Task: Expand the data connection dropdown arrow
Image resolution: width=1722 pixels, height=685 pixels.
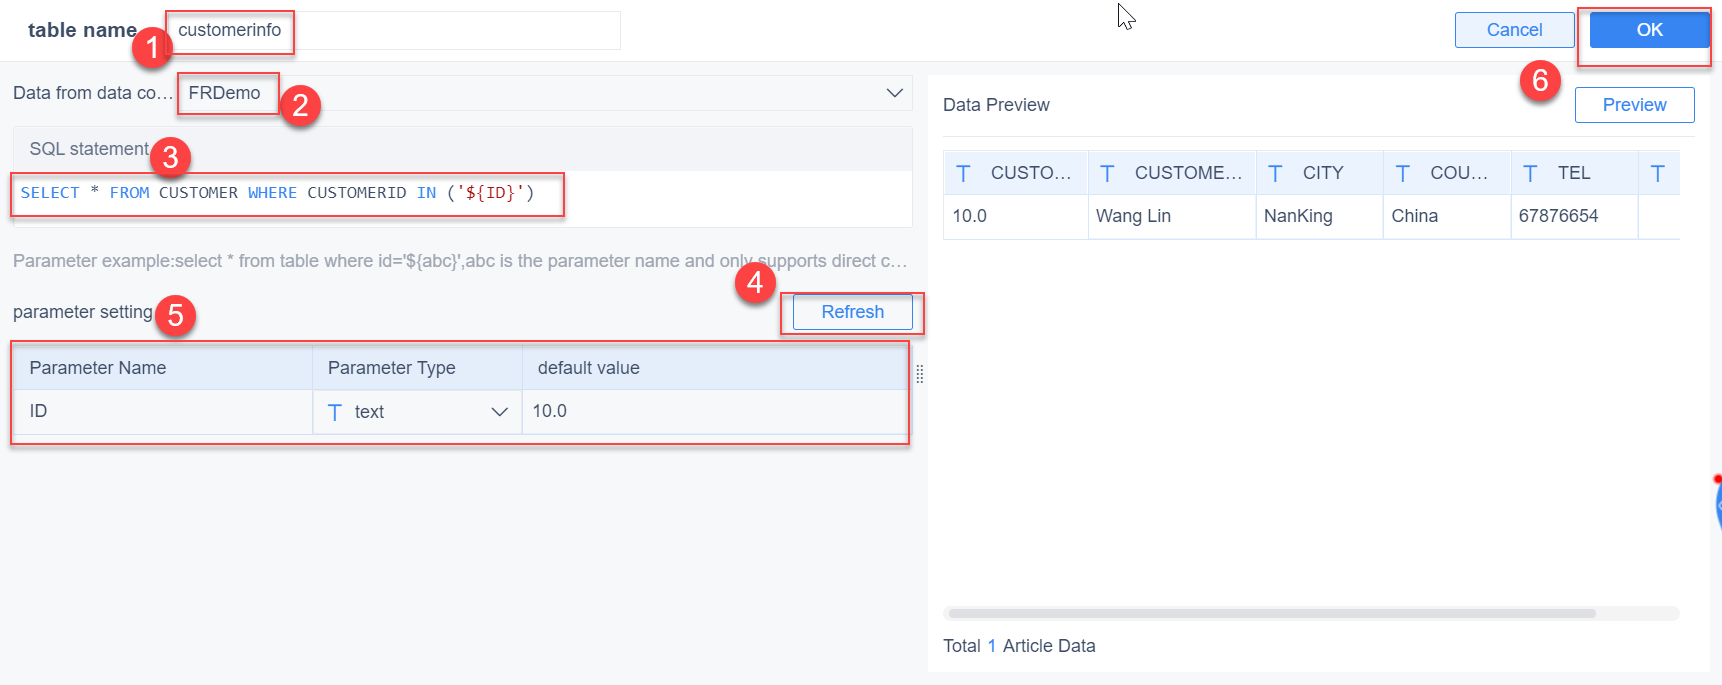Action: [894, 93]
